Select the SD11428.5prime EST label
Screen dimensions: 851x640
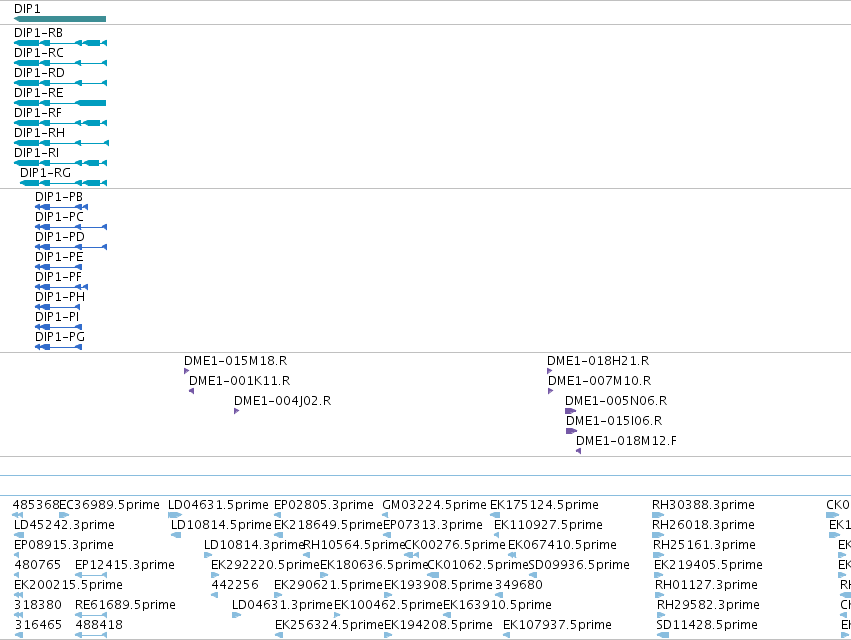pyautogui.click(x=707, y=625)
